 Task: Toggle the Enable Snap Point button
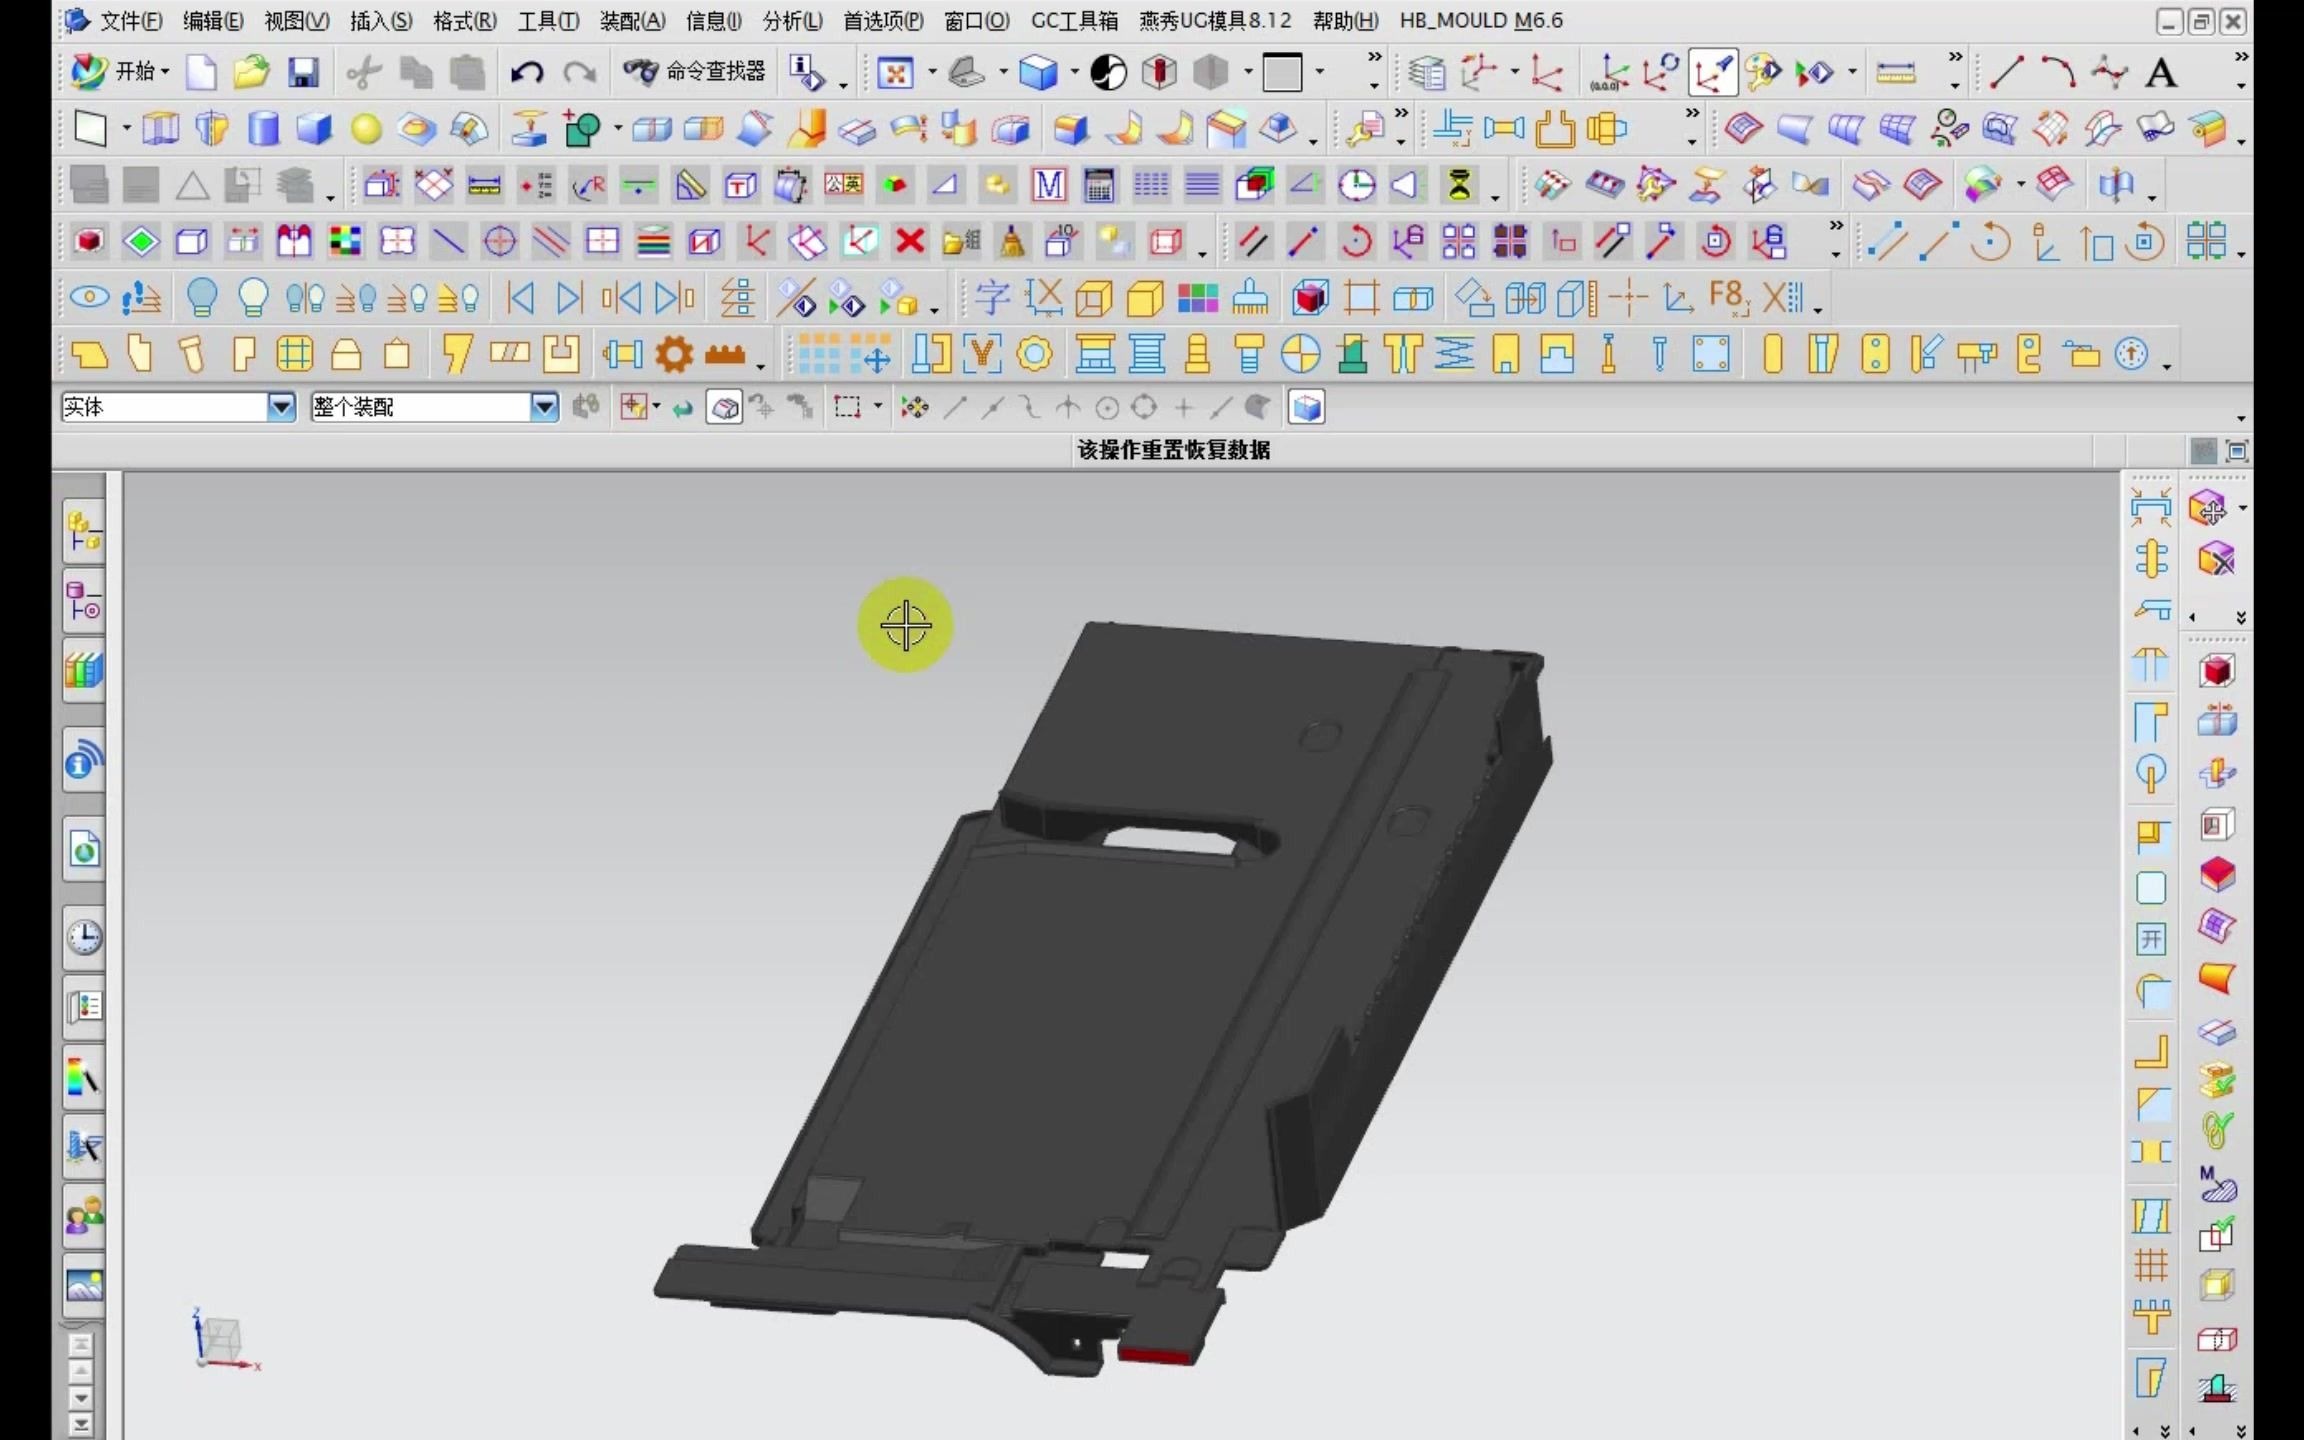pyautogui.click(x=914, y=407)
